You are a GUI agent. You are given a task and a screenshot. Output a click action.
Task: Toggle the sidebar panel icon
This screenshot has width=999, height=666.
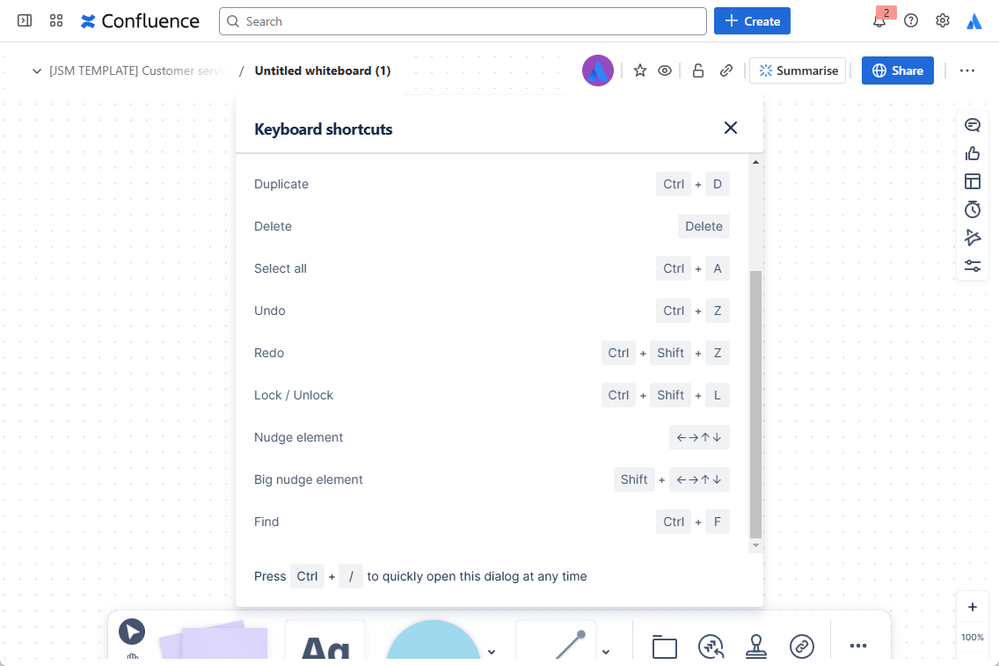[x=24, y=21]
